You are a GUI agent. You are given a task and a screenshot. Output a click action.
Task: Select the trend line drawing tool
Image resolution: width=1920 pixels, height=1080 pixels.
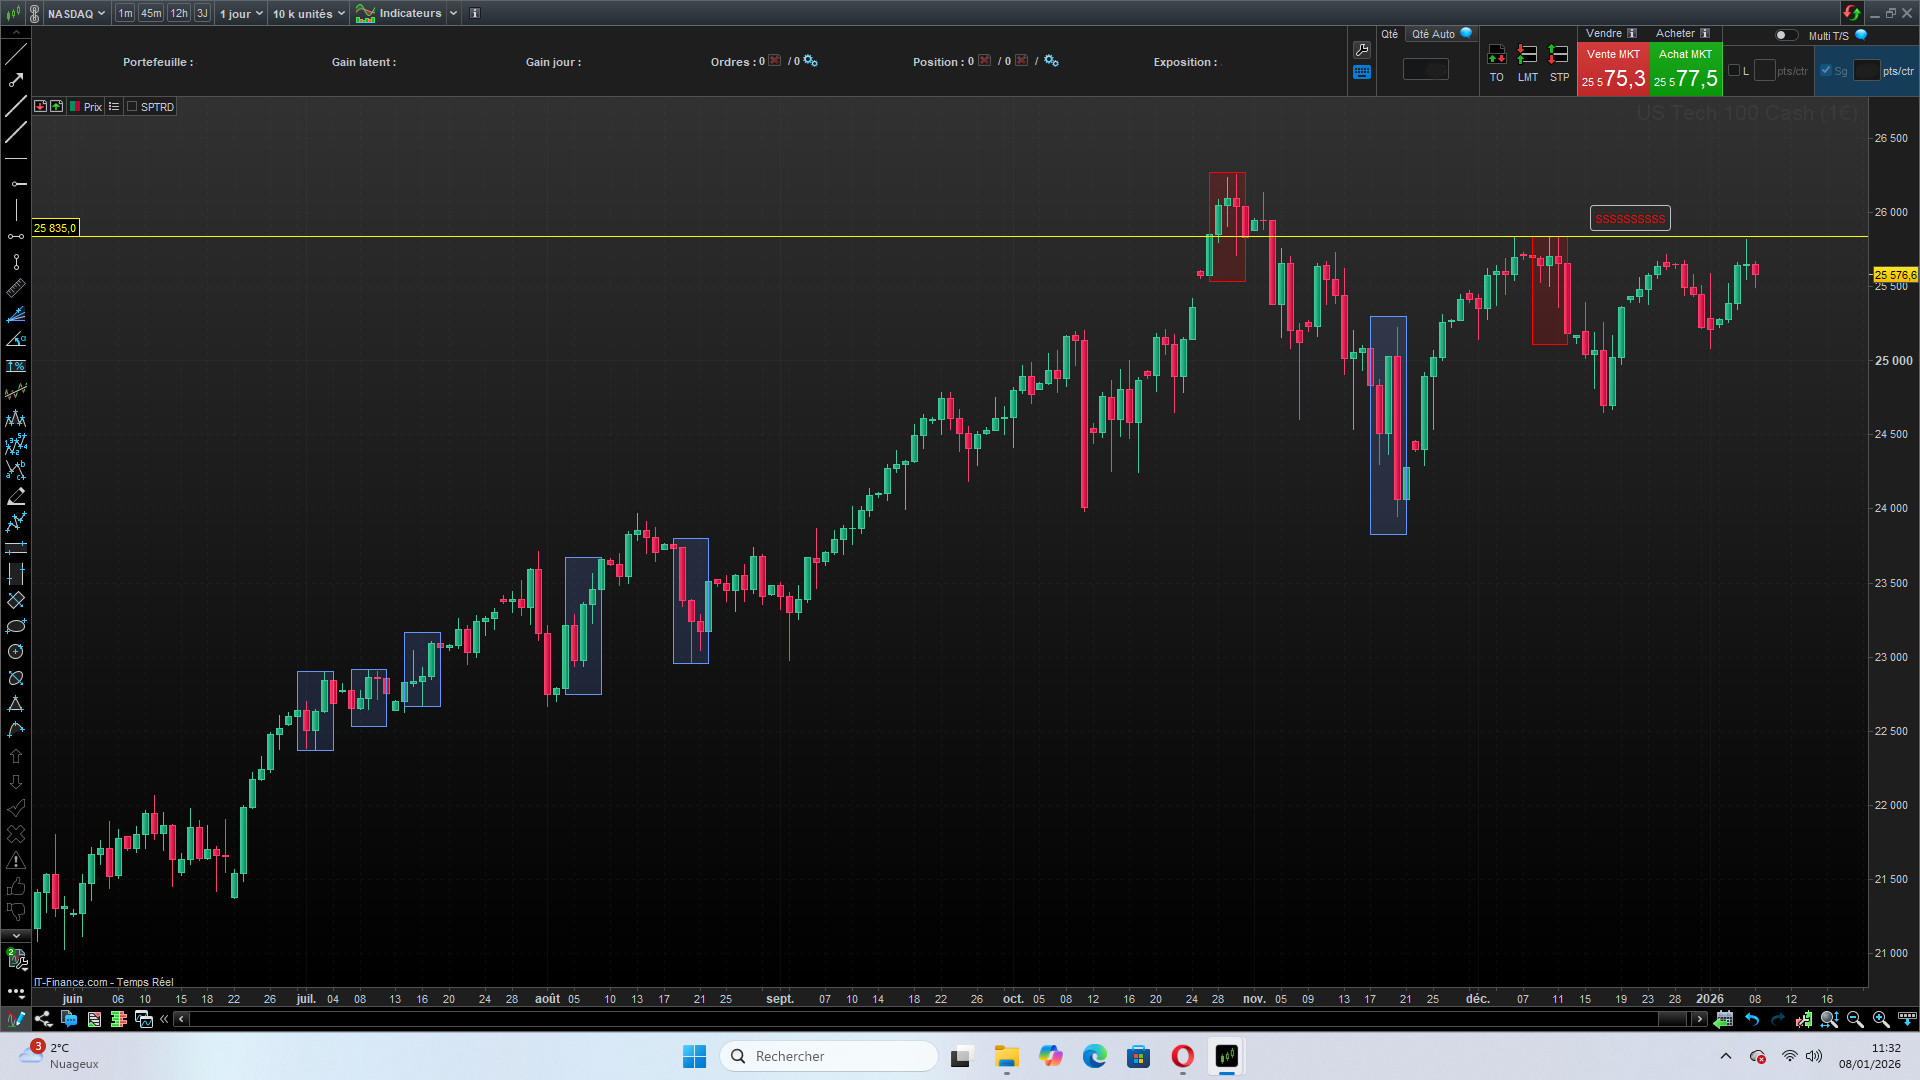(x=16, y=54)
